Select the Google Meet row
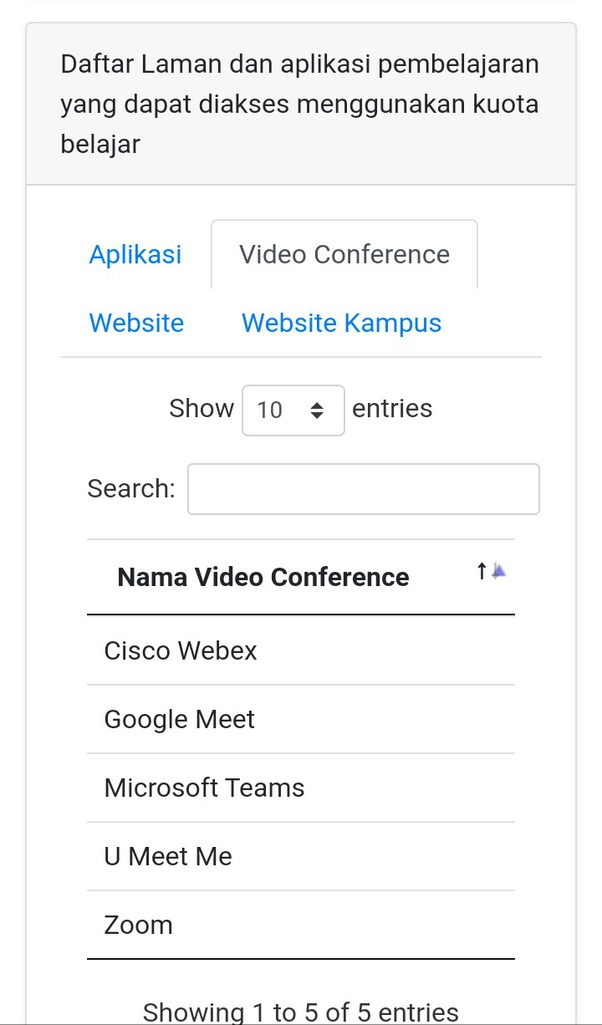Screen dimensions: 602x1025 tap(180, 719)
